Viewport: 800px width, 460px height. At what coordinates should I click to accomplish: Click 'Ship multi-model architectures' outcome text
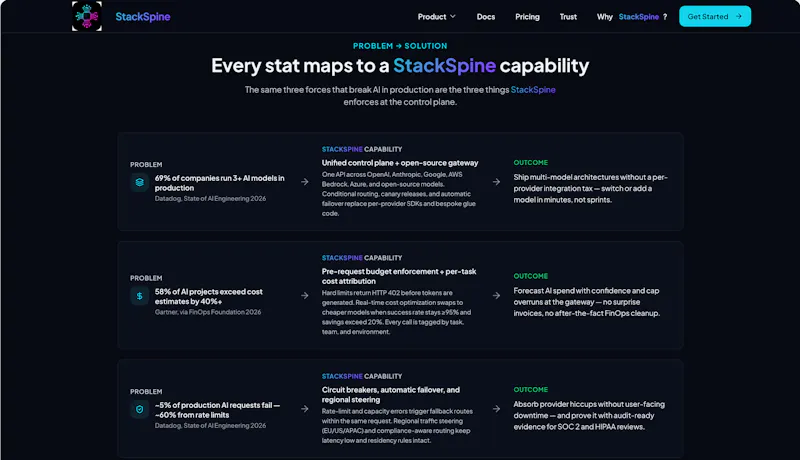[590, 189]
